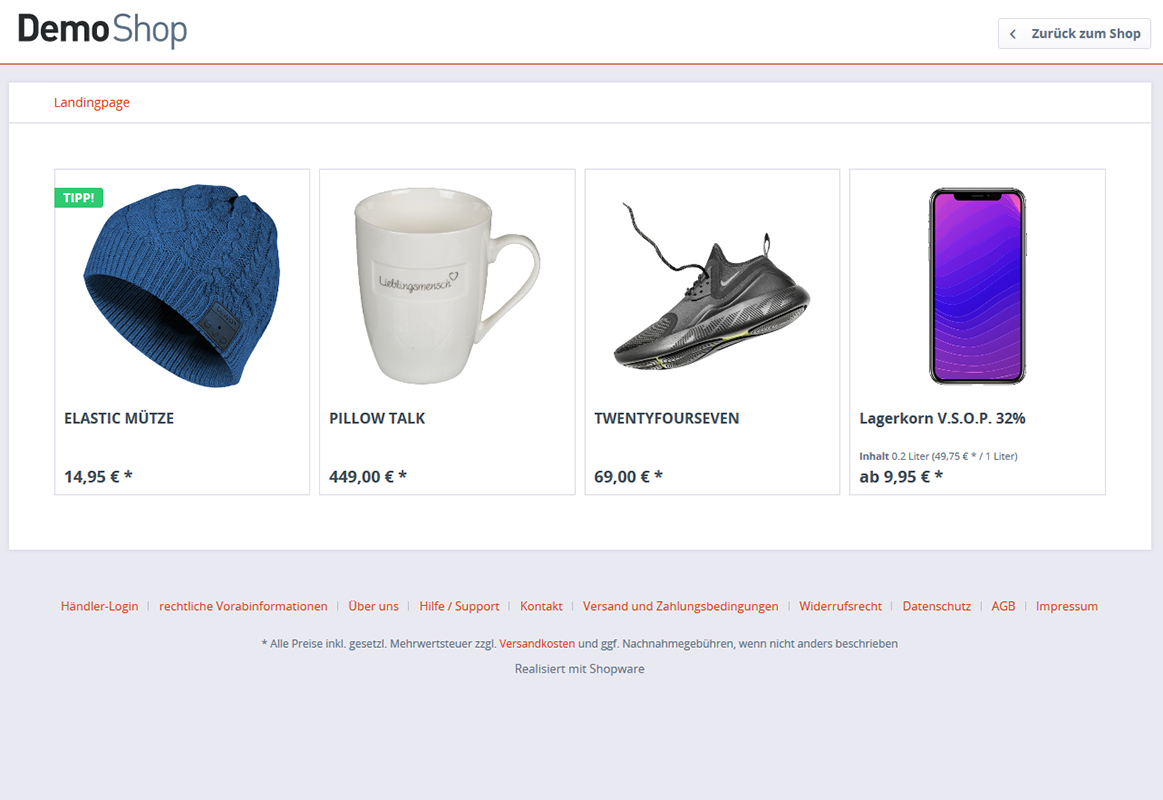Open the Widerrufsrecht footer link

coord(840,606)
